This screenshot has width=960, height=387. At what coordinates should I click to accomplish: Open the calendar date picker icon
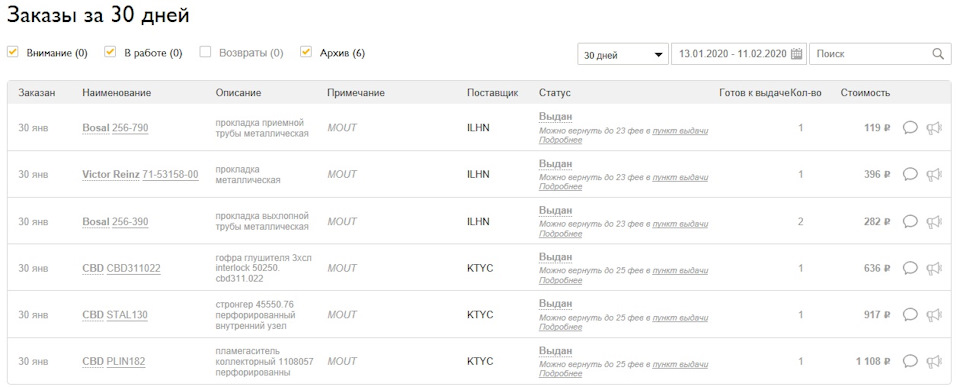[796, 54]
